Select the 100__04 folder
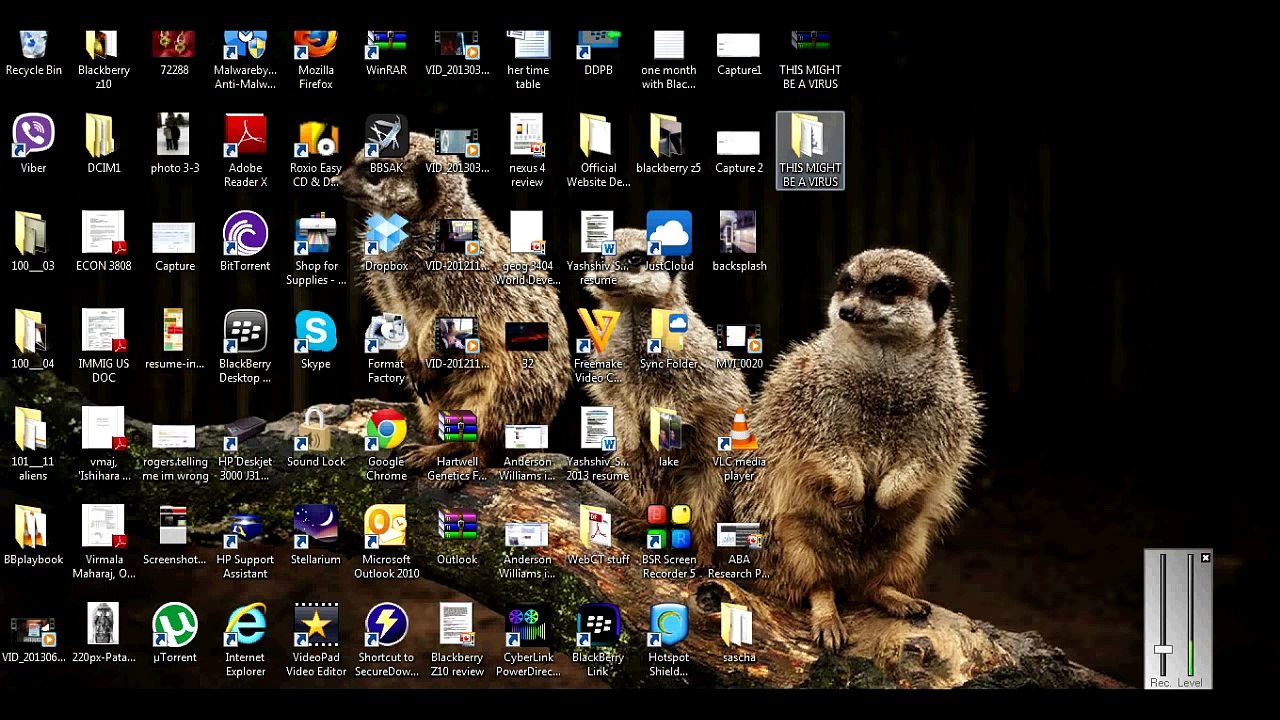Viewport: 1280px width, 720px height. point(33,341)
